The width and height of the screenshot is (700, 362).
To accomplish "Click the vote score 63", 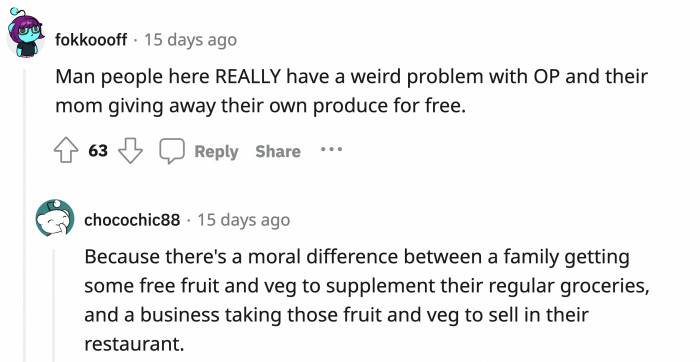I will (x=98, y=151).
